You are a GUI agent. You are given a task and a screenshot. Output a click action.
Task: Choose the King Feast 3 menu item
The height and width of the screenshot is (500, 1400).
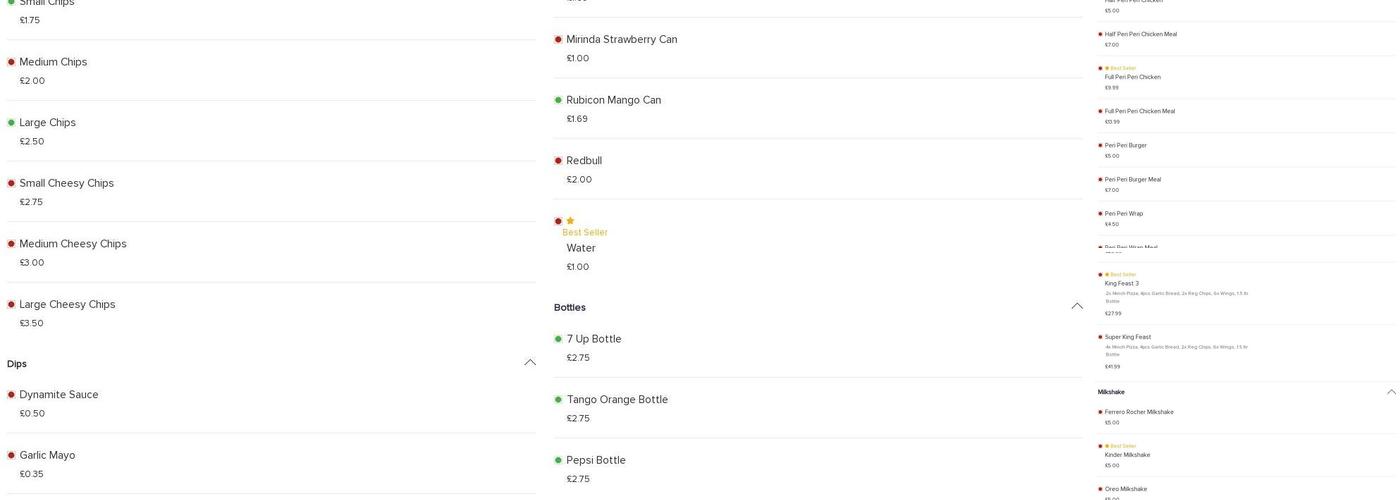click(x=1121, y=284)
